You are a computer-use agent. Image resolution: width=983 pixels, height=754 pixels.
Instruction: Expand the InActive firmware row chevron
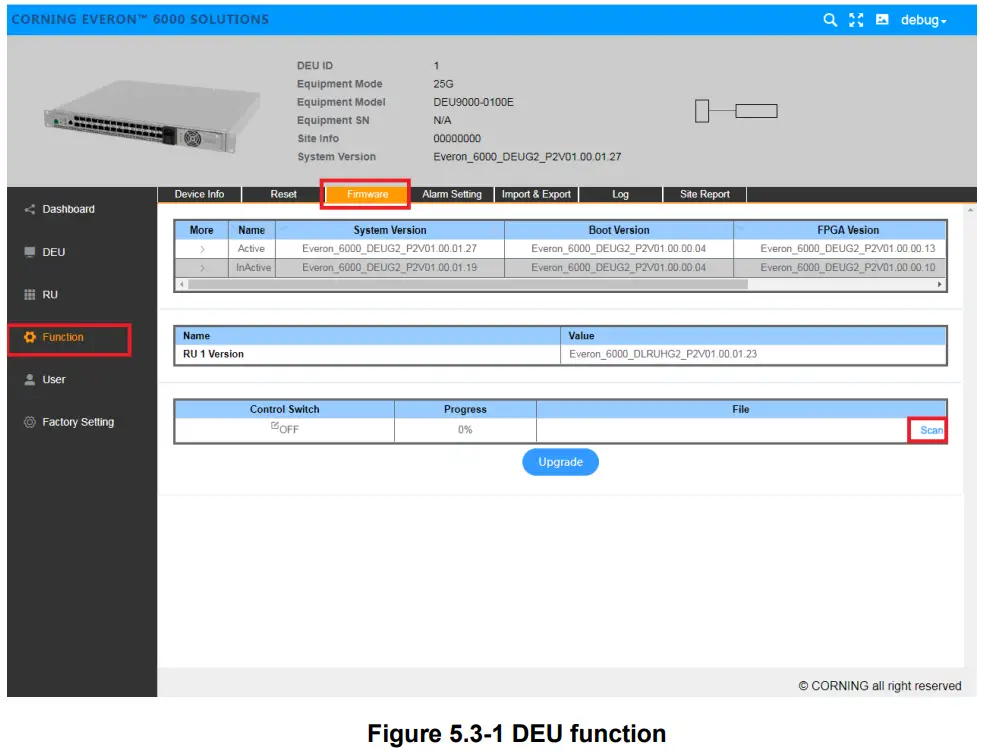pyautogui.click(x=202, y=268)
